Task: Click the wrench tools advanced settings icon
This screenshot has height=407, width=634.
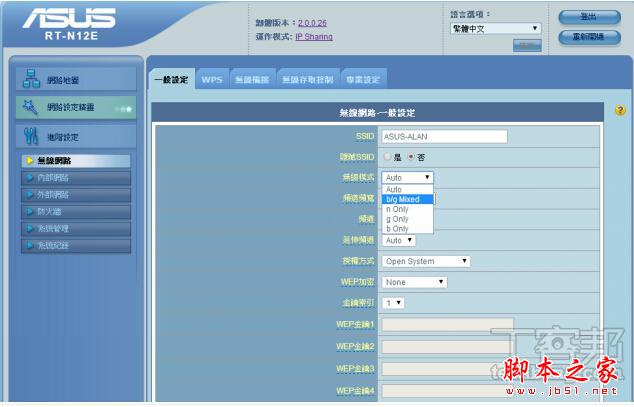Action: tap(31, 136)
